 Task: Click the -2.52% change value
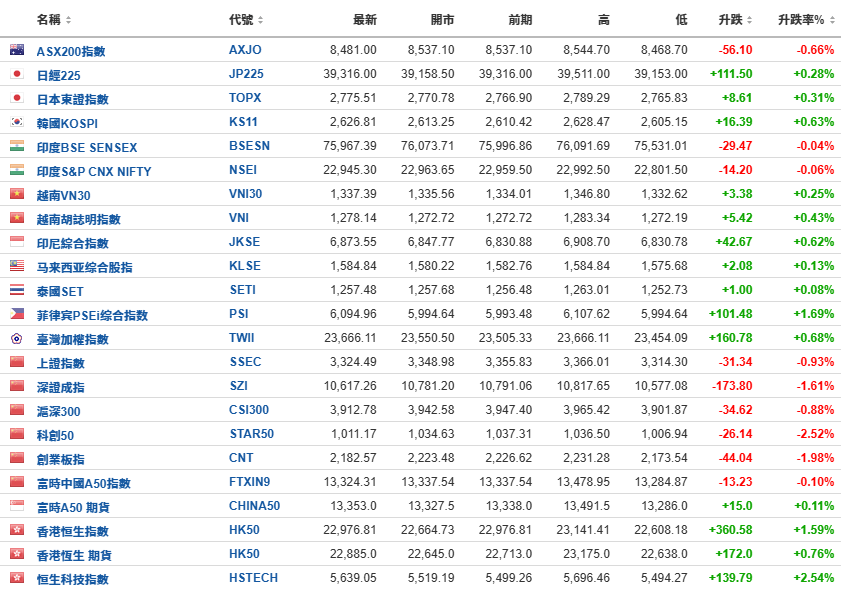click(x=815, y=434)
